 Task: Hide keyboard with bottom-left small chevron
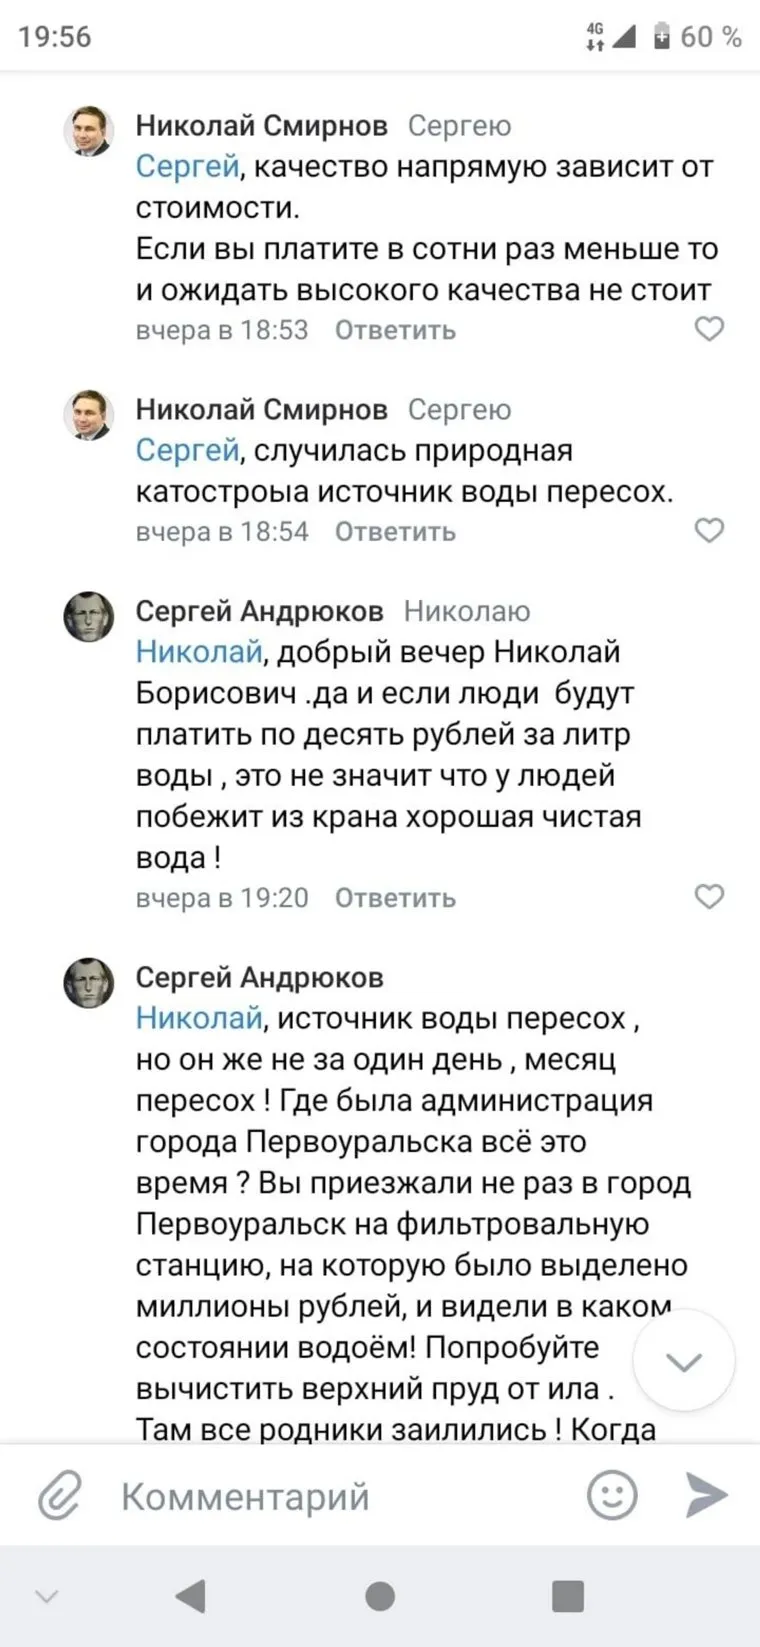pyautogui.click(x=46, y=1596)
